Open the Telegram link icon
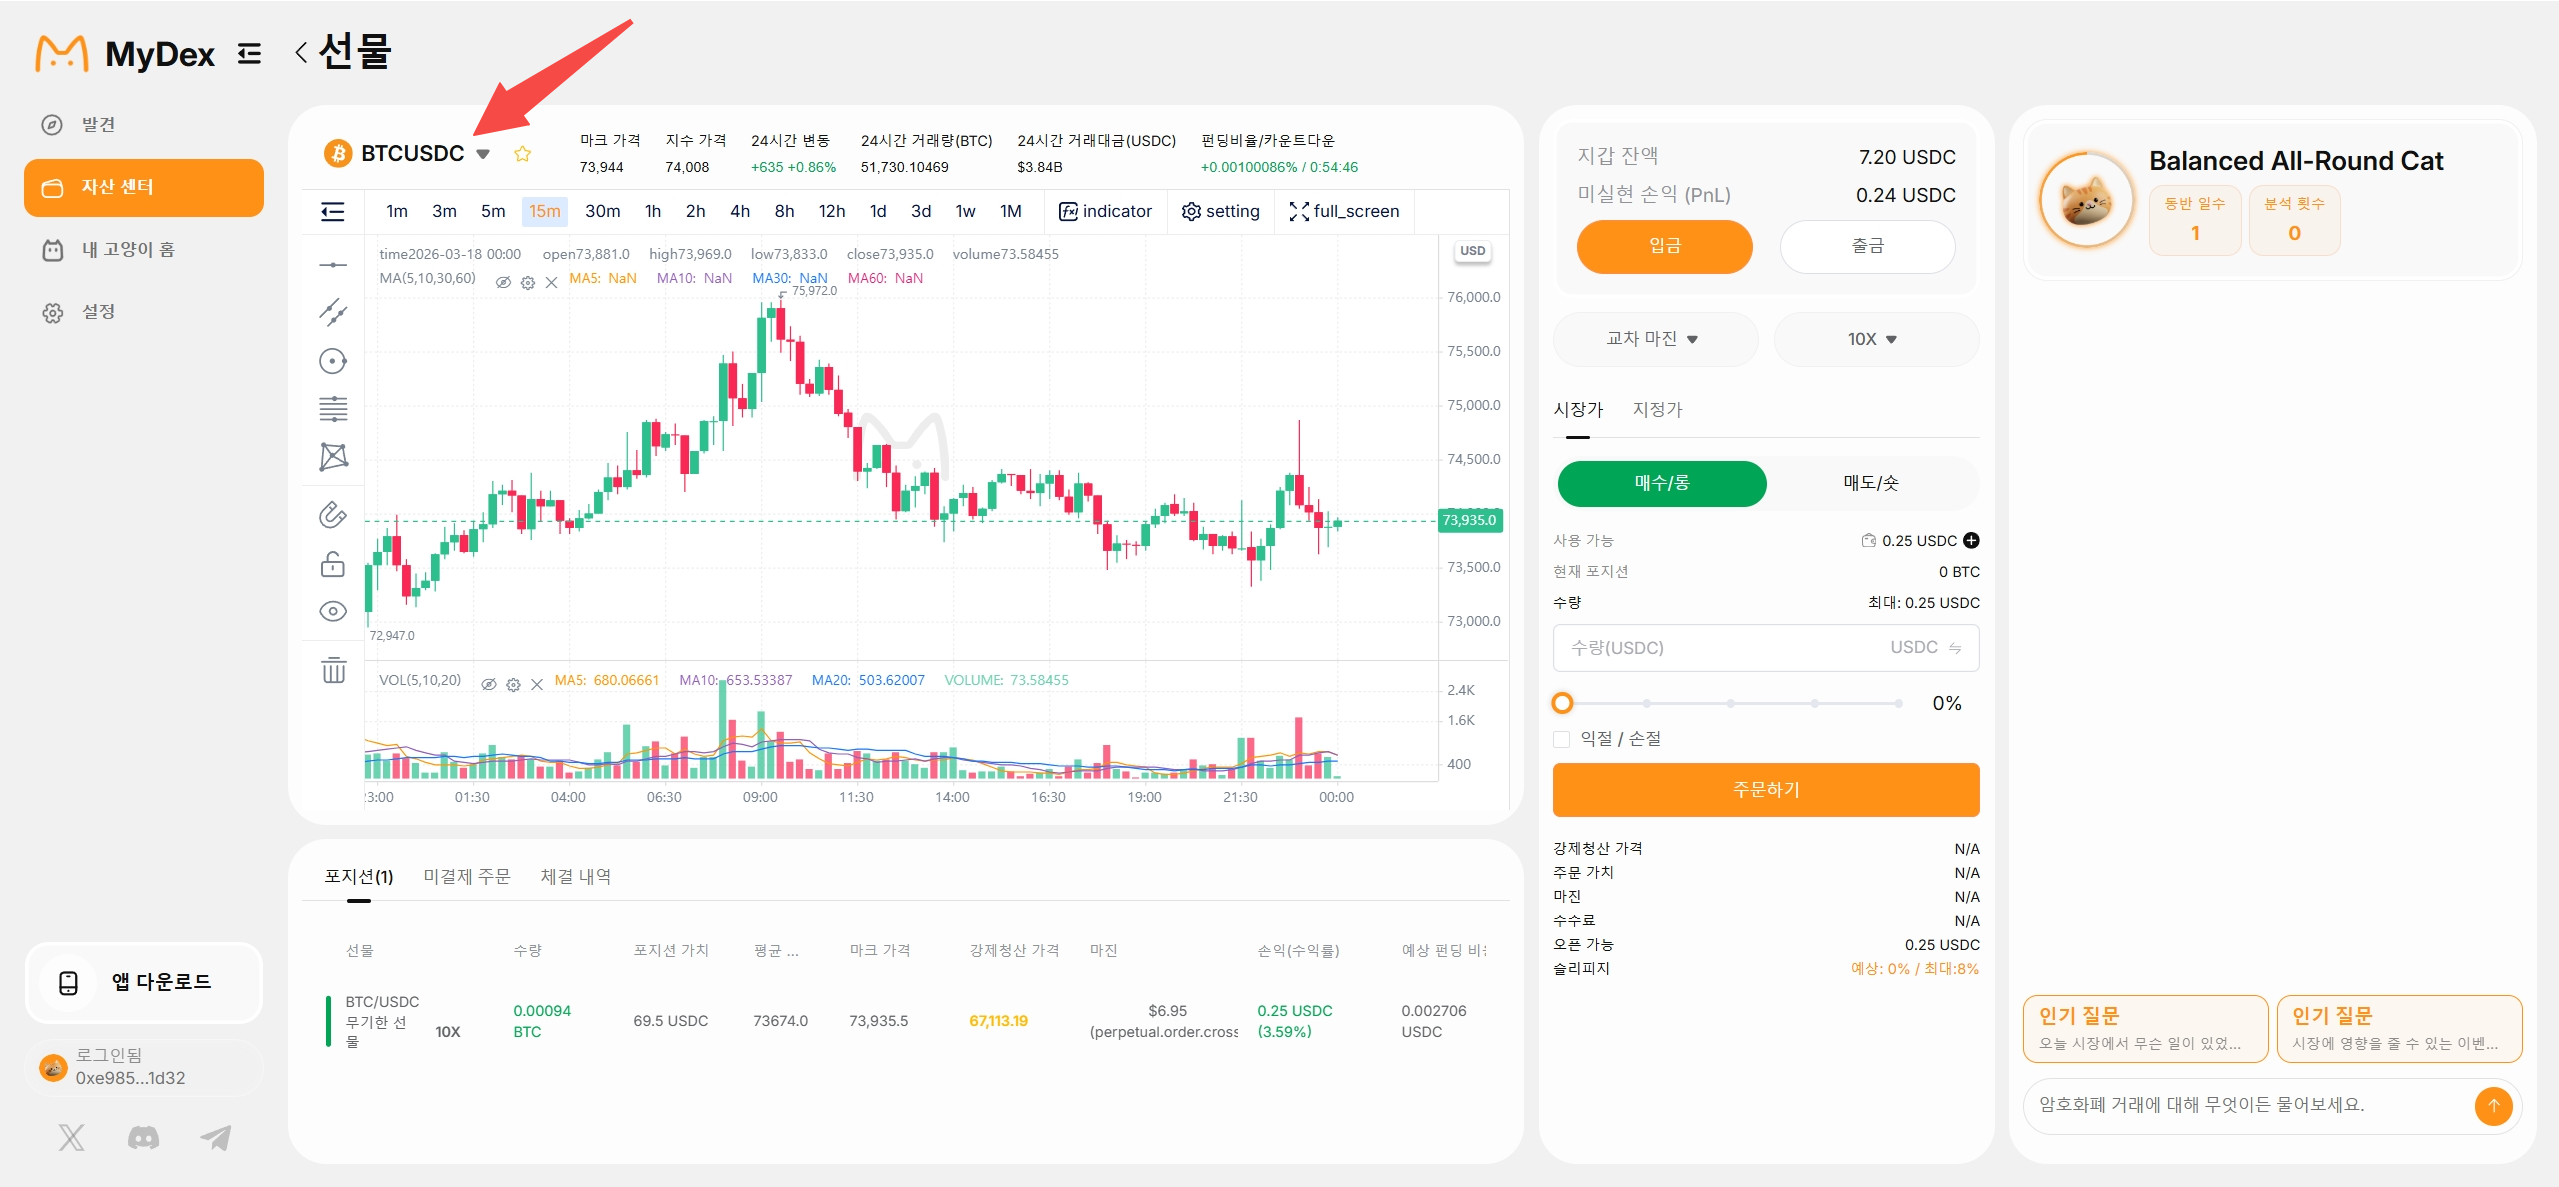Image resolution: width=2559 pixels, height=1187 pixels. [x=216, y=1137]
